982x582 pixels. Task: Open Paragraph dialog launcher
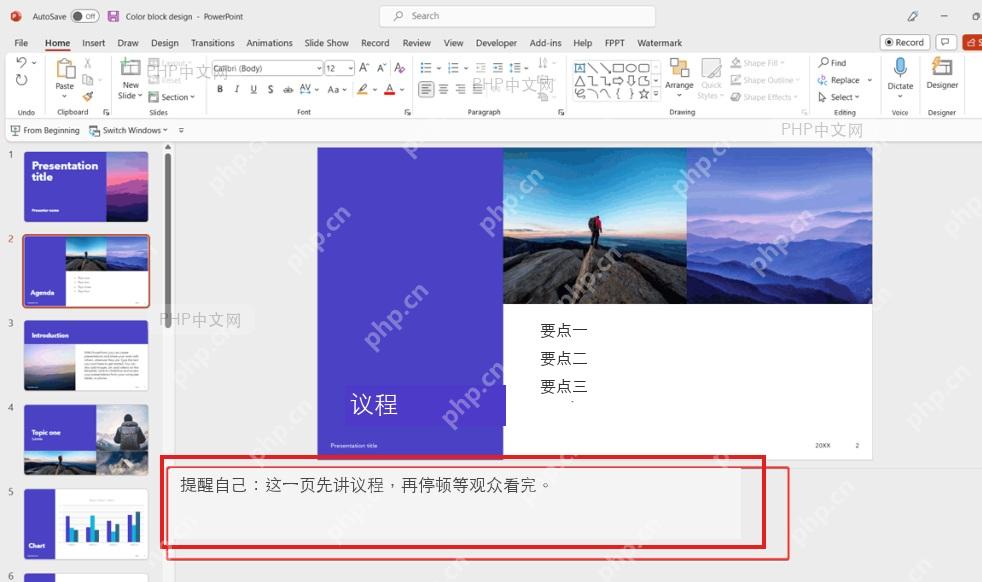coord(561,112)
